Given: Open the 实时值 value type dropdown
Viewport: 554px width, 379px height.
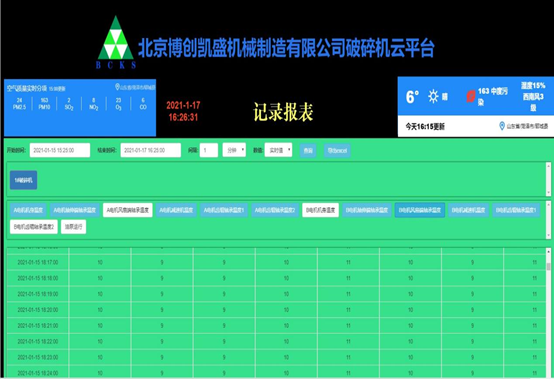Looking at the screenshot, I should click(278, 150).
